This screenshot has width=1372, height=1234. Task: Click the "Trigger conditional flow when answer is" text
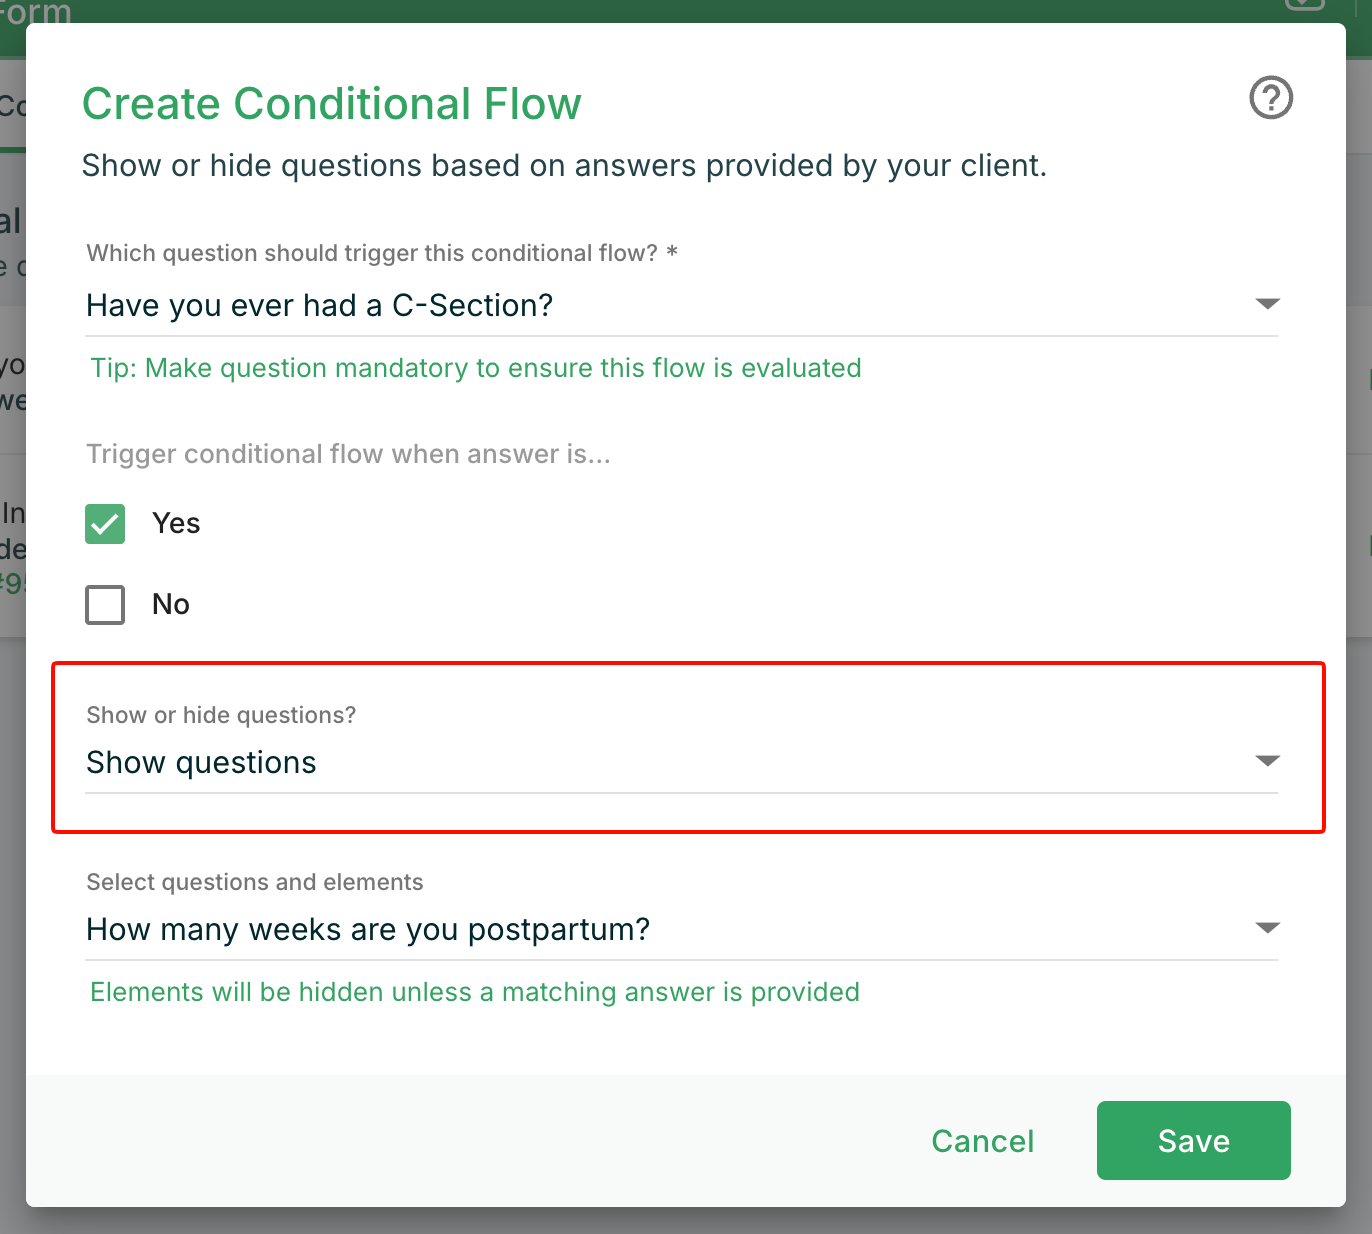tap(348, 454)
